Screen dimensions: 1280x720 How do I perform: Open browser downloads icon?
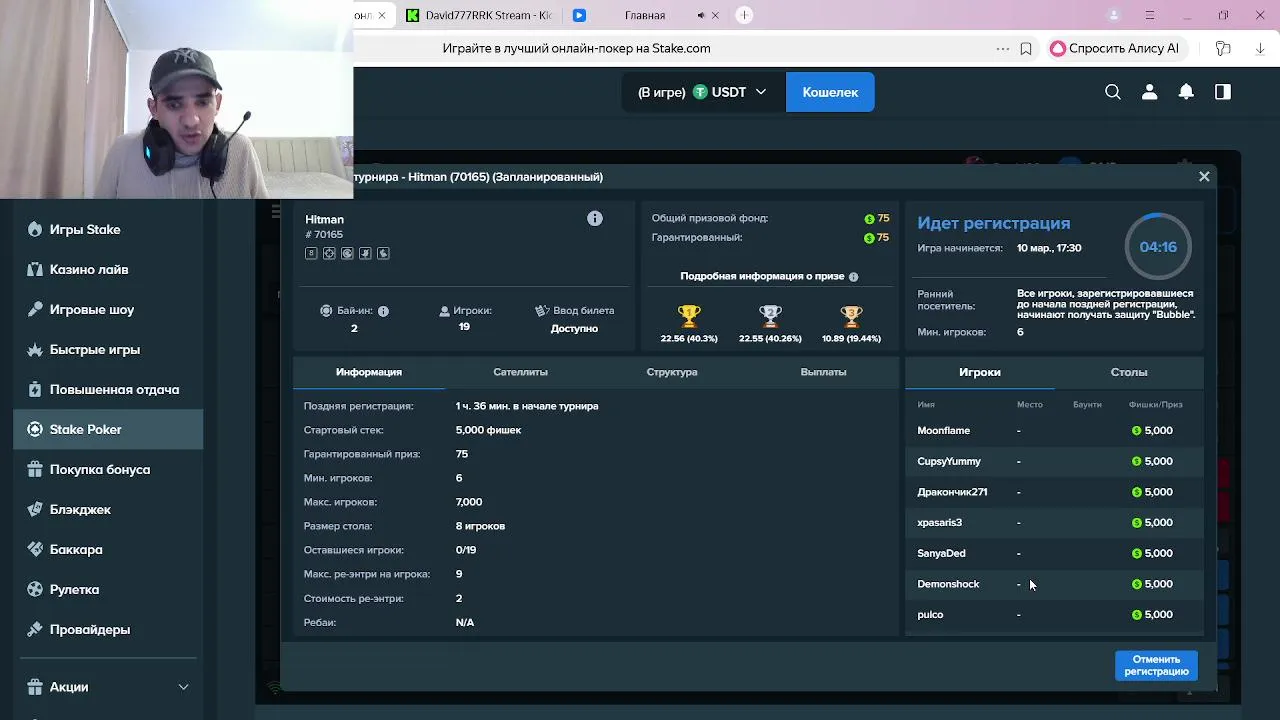pyautogui.click(x=1261, y=48)
